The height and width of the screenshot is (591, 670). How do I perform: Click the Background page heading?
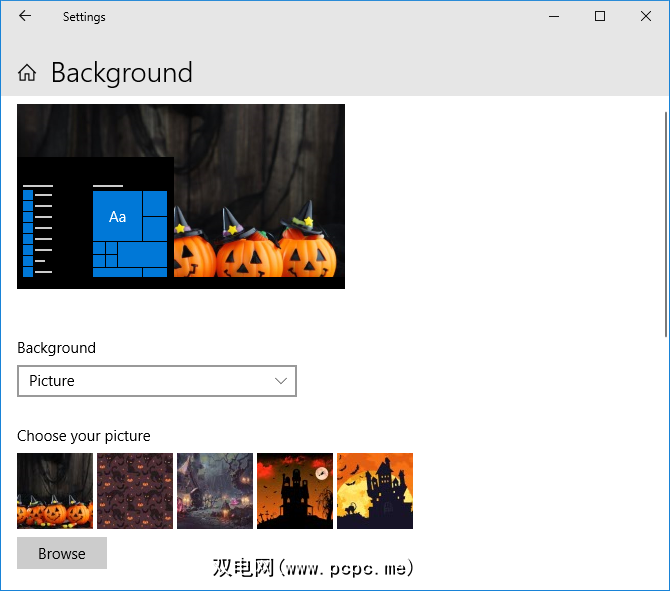point(121,73)
